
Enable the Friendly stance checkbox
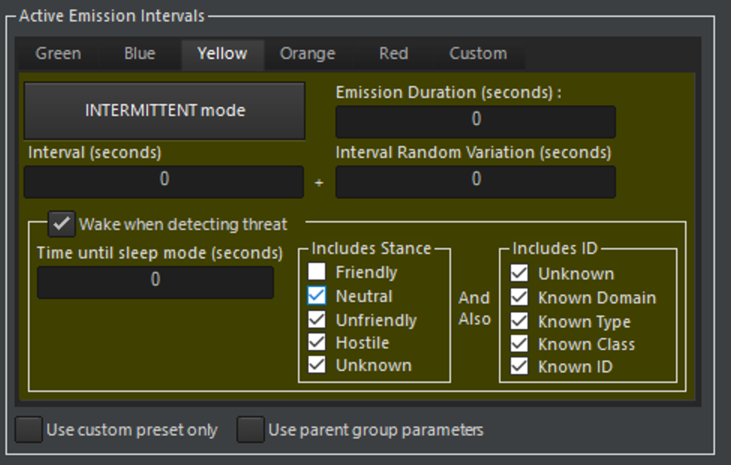[317, 272]
